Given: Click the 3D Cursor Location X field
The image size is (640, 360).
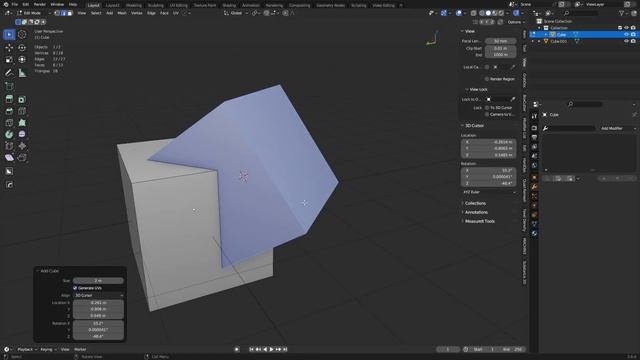Looking at the screenshot, I should [489, 142].
